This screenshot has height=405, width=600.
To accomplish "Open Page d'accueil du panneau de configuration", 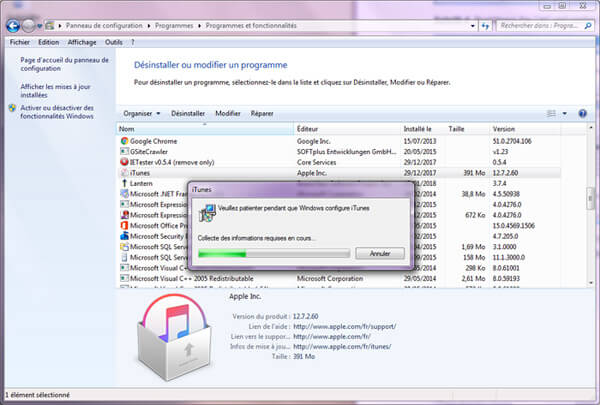I will coord(64,64).
